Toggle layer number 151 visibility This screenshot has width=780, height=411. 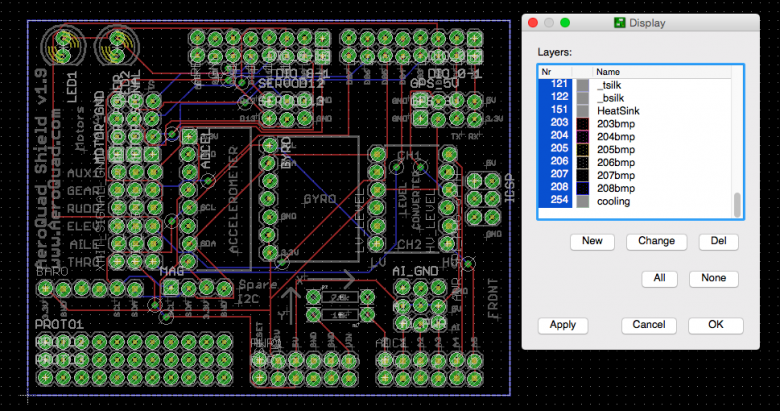point(558,109)
